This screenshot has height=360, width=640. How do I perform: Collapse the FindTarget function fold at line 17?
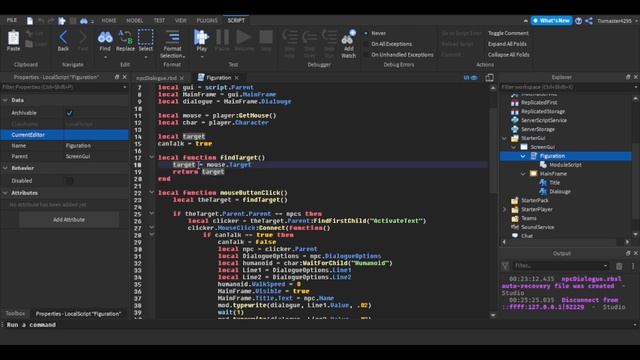(151, 157)
